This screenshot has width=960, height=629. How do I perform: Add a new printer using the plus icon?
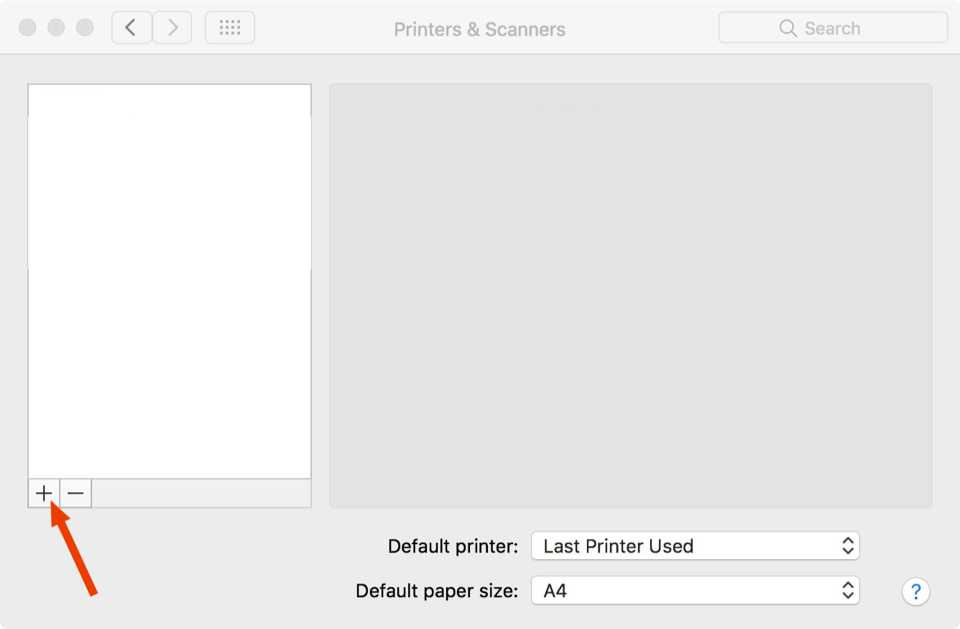44,493
